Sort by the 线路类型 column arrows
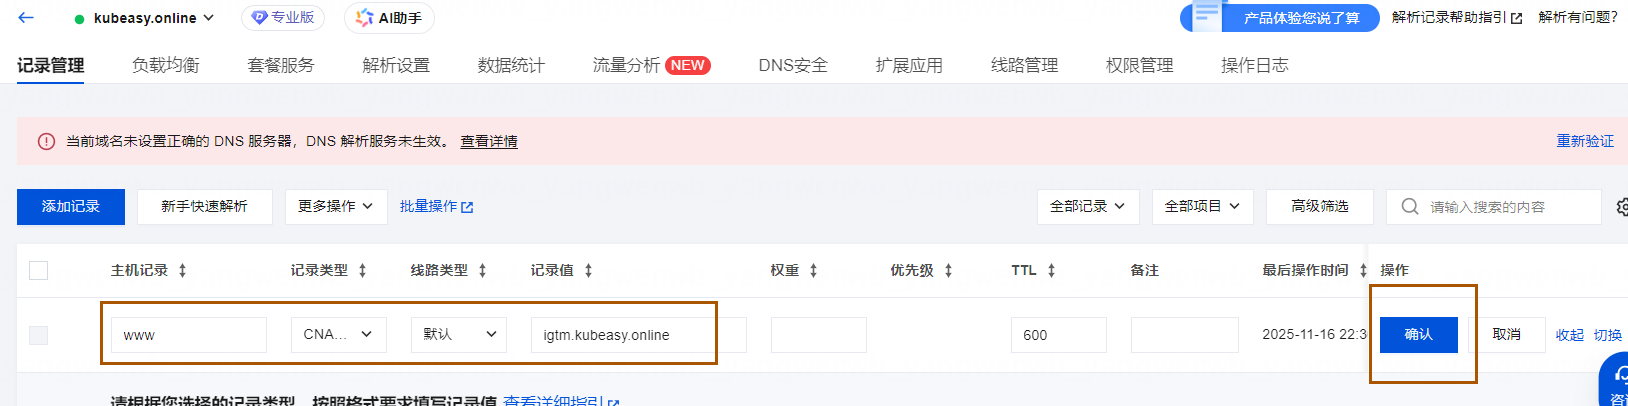This screenshot has width=1628, height=406. point(482,270)
